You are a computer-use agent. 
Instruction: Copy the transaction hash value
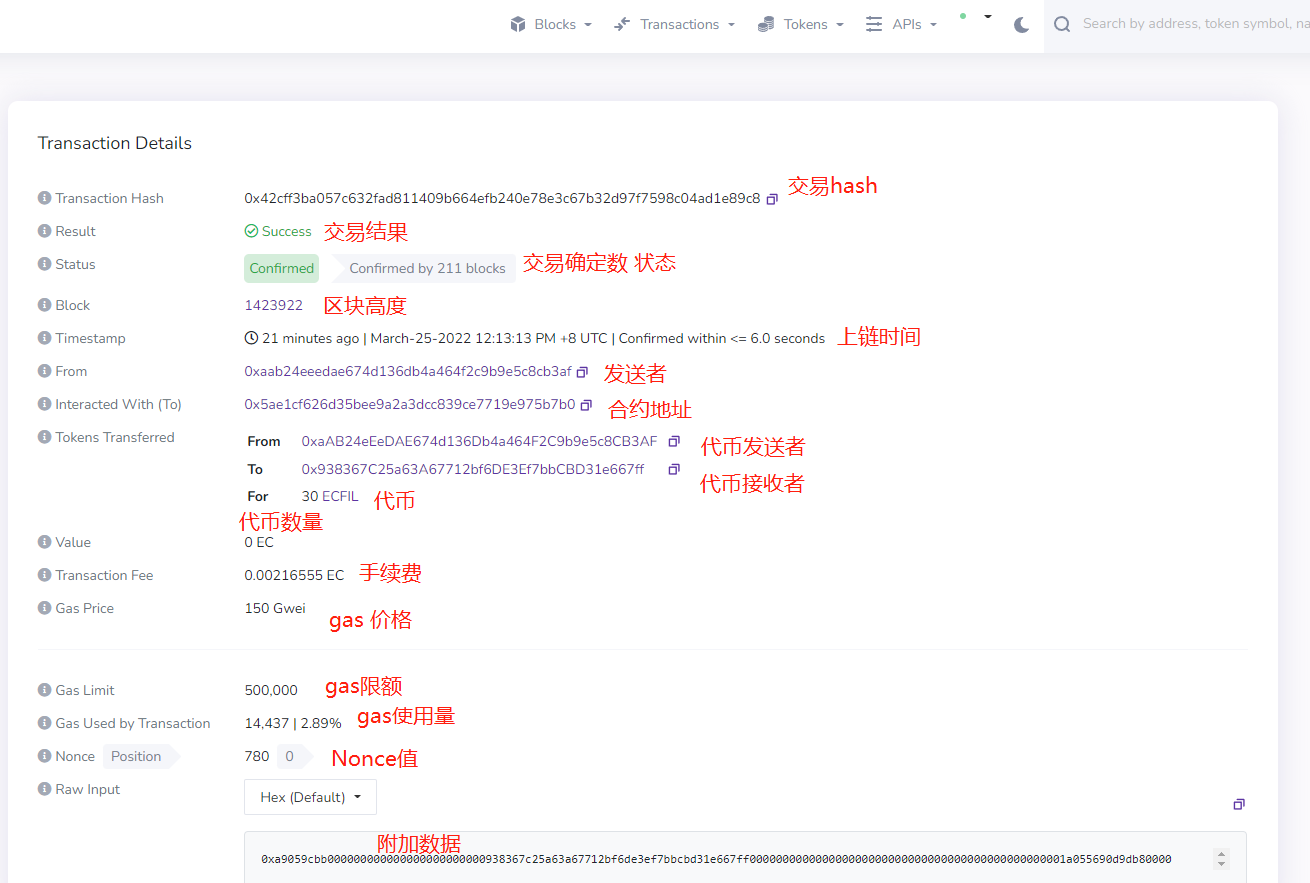point(772,200)
